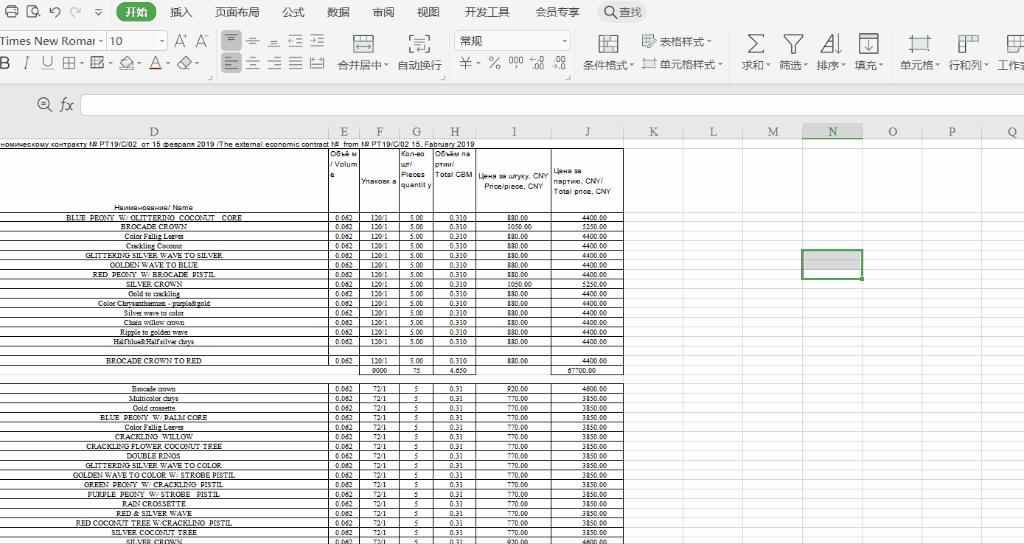Screen dimensions: 1024x544
Task: Click the decrease indent icon
Action: click(x=296, y=41)
